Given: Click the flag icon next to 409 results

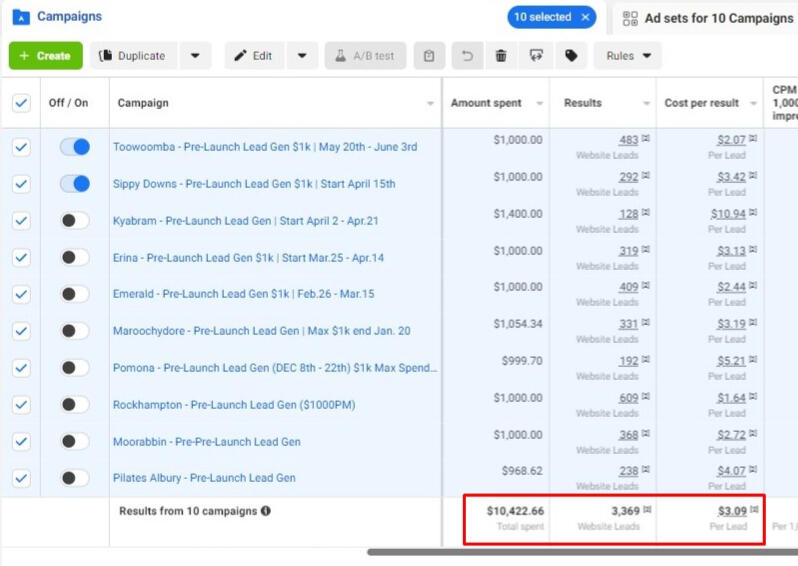Looking at the screenshot, I should point(646,286).
